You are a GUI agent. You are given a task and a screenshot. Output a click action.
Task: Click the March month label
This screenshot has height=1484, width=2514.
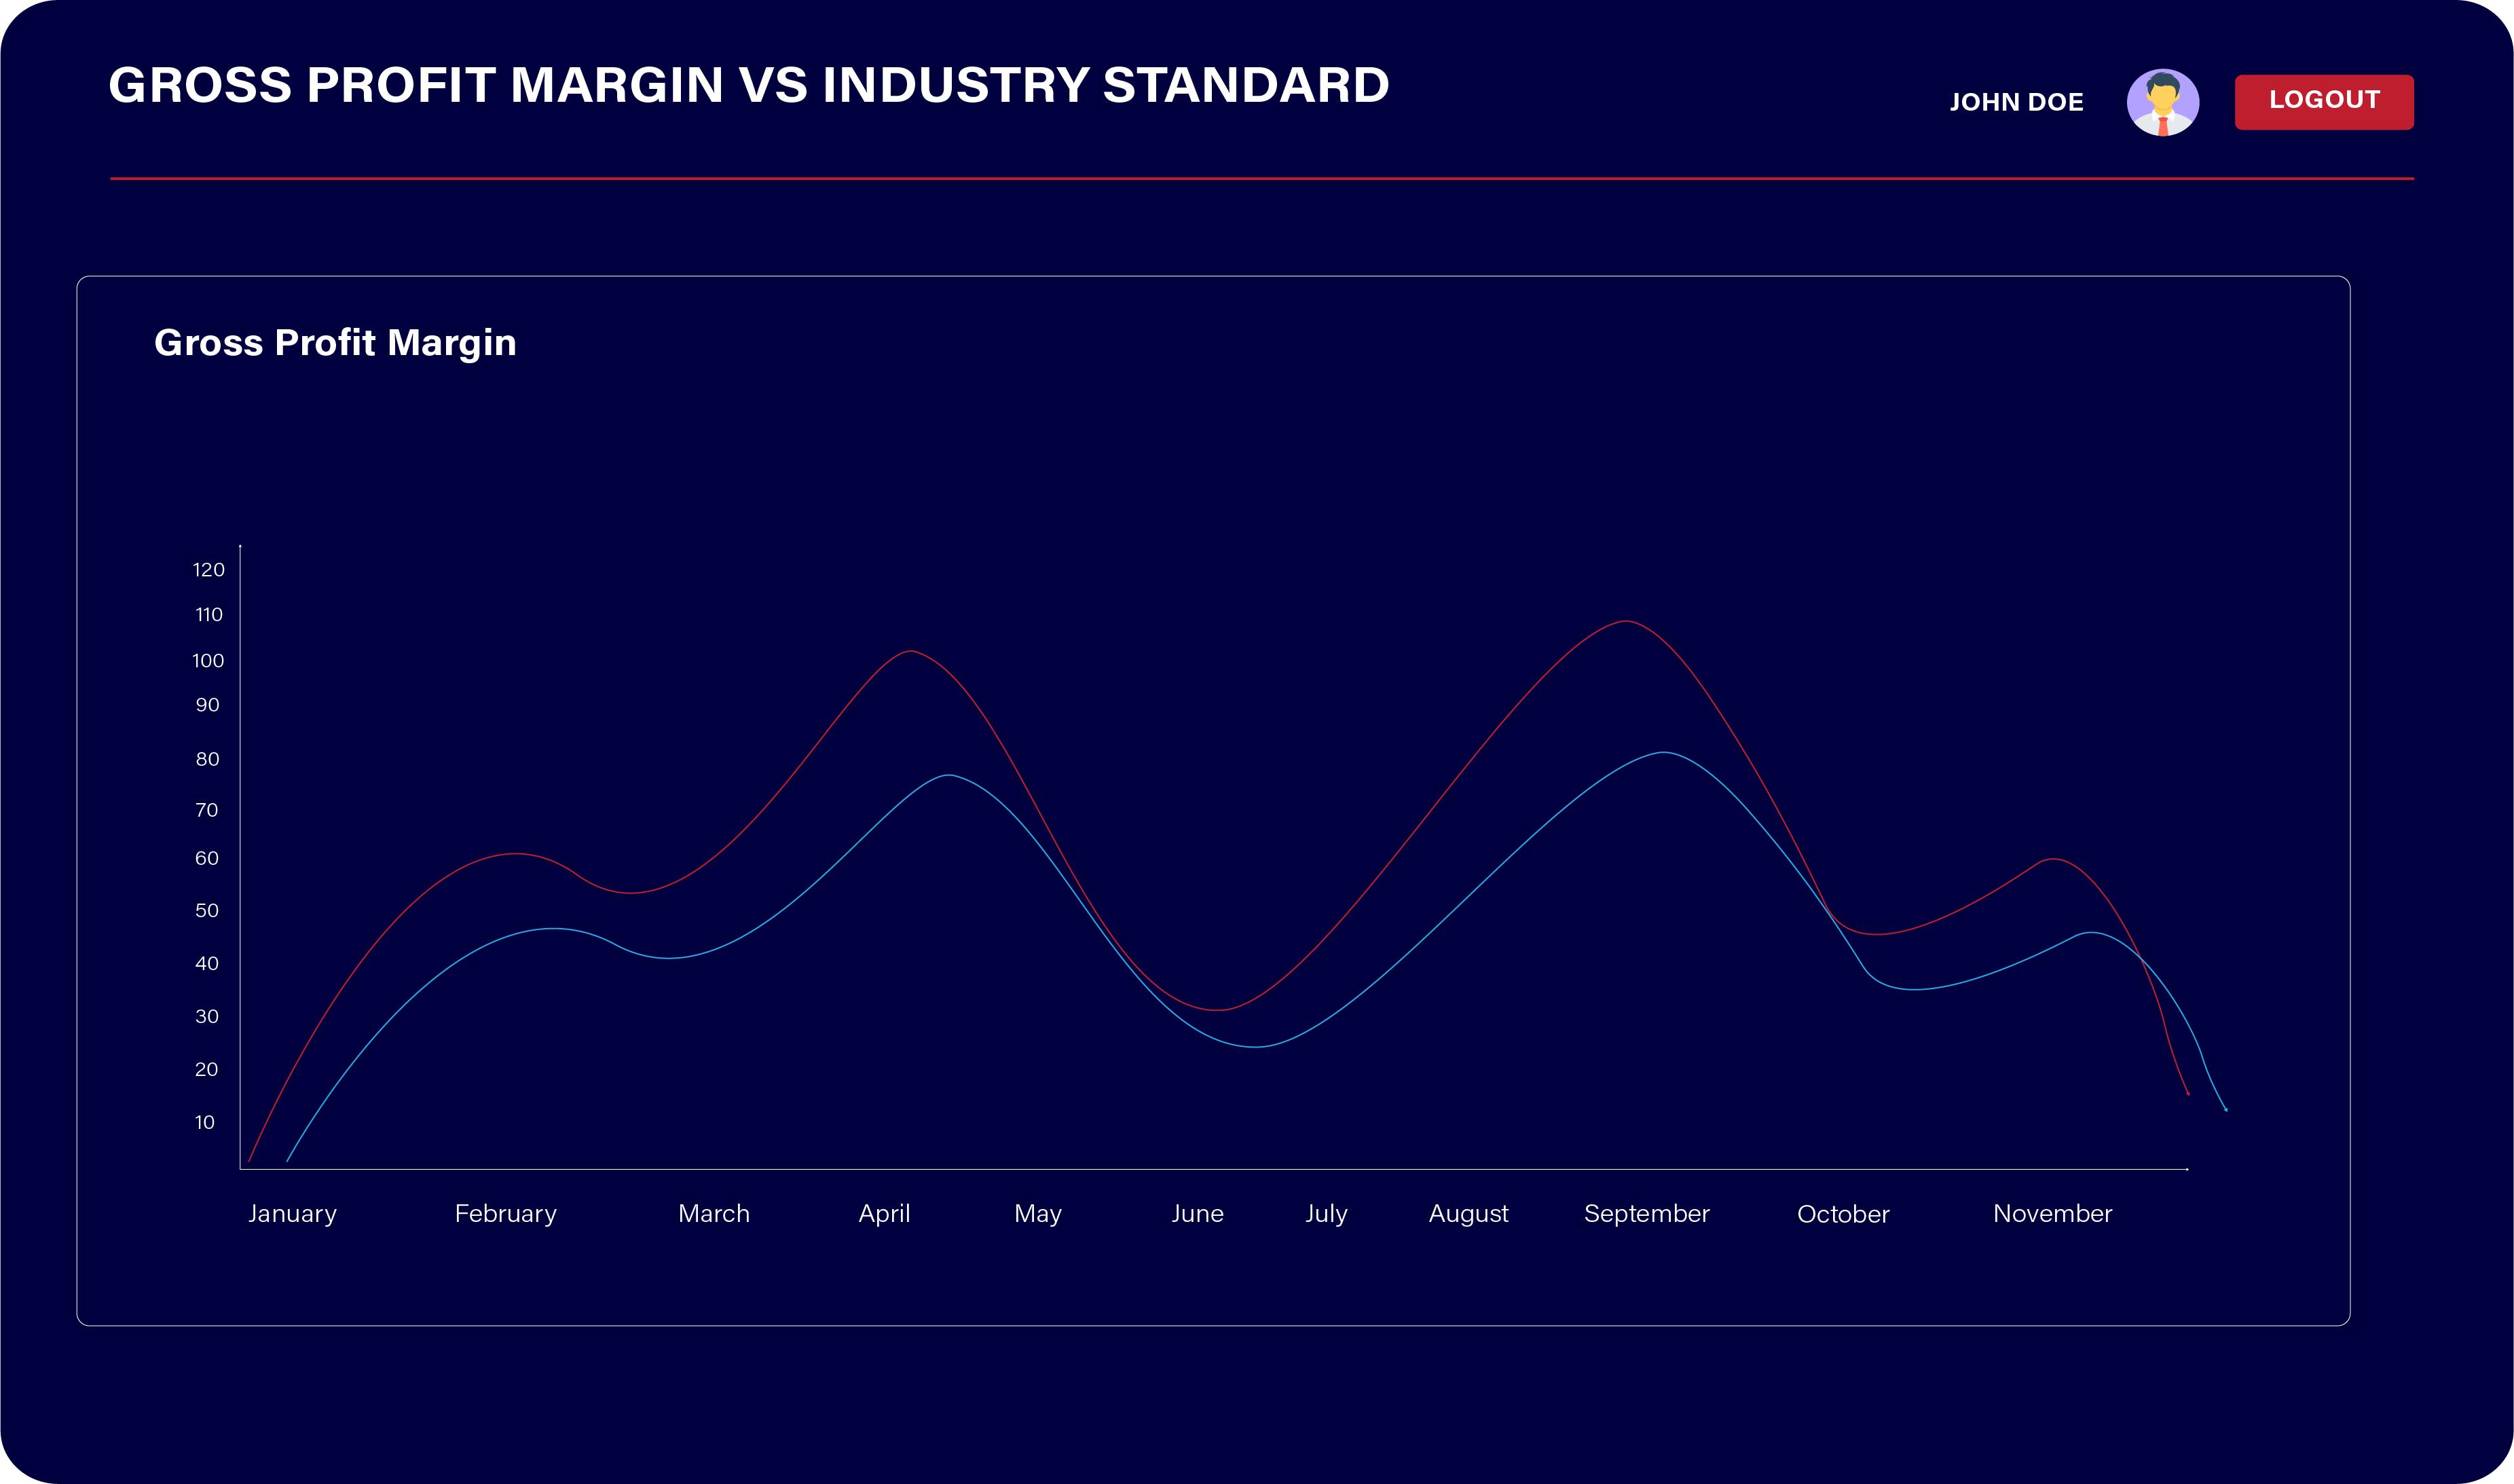click(713, 1213)
